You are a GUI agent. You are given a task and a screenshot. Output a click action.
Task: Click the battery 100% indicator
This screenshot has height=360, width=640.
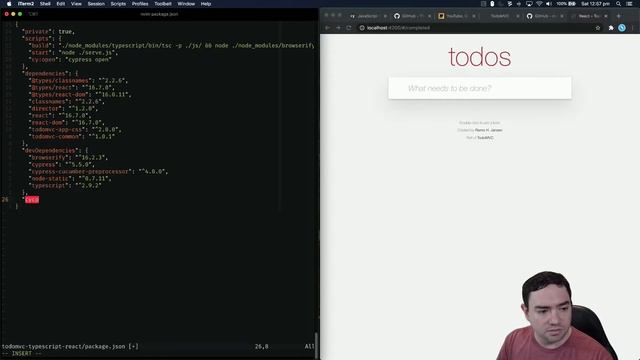pos(566,4)
